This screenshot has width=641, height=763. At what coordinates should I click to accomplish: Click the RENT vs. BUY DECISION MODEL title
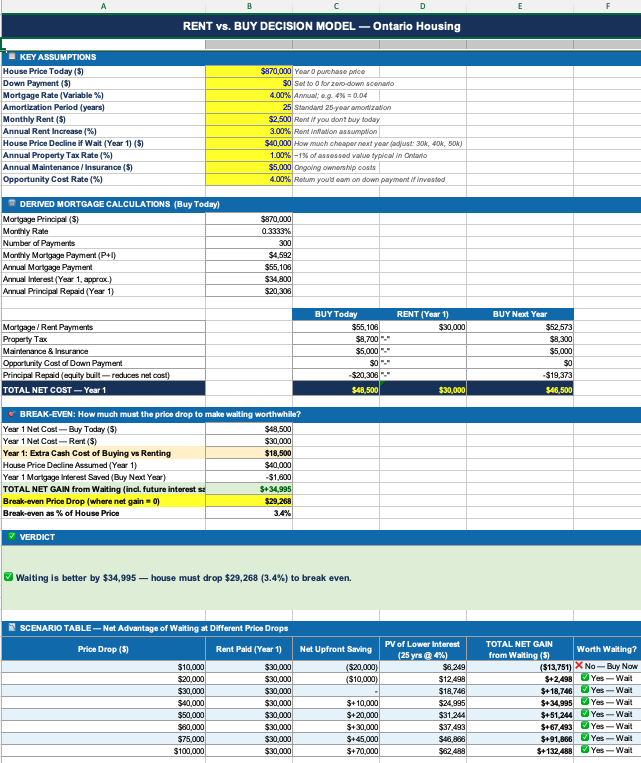321,26
